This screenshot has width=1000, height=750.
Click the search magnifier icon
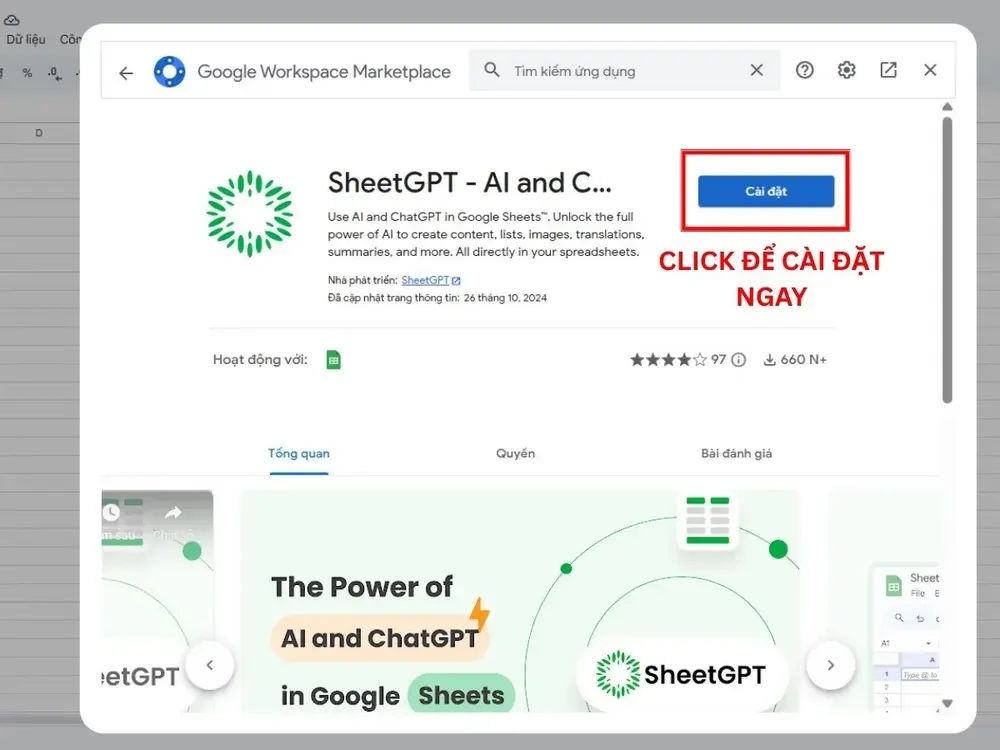[x=491, y=70]
